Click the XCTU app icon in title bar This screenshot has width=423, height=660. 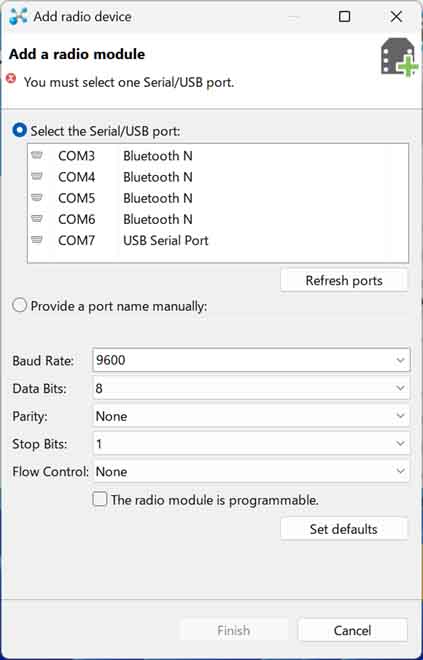point(18,17)
